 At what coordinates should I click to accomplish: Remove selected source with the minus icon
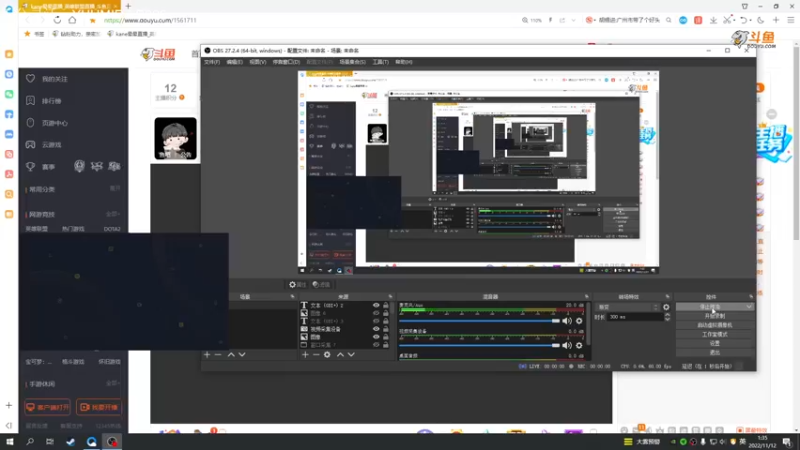point(316,355)
